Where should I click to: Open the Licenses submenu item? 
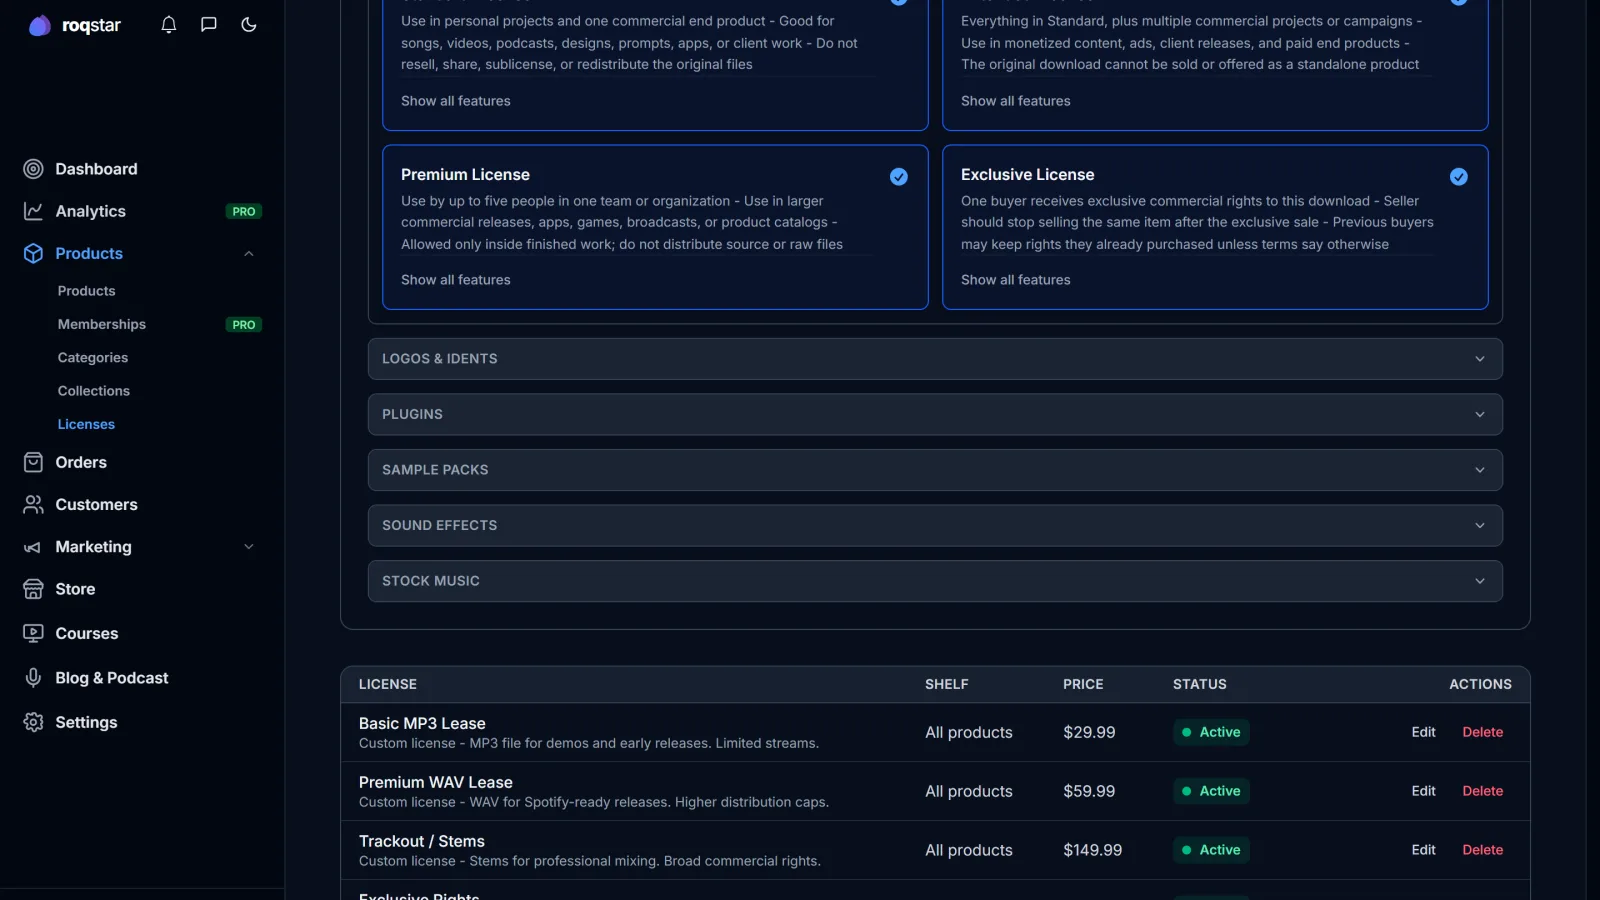[86, 424]
